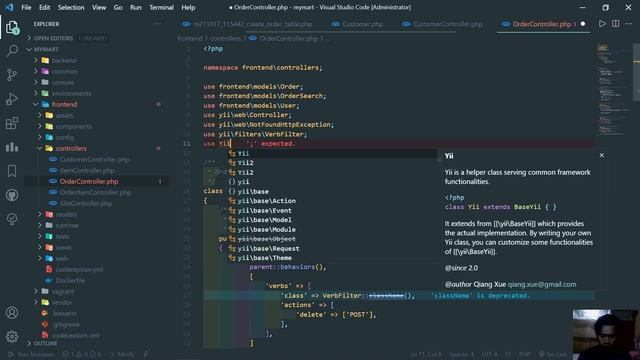Expand the components folder
Screen dimensions: 640x360
[x=73, y=127]
